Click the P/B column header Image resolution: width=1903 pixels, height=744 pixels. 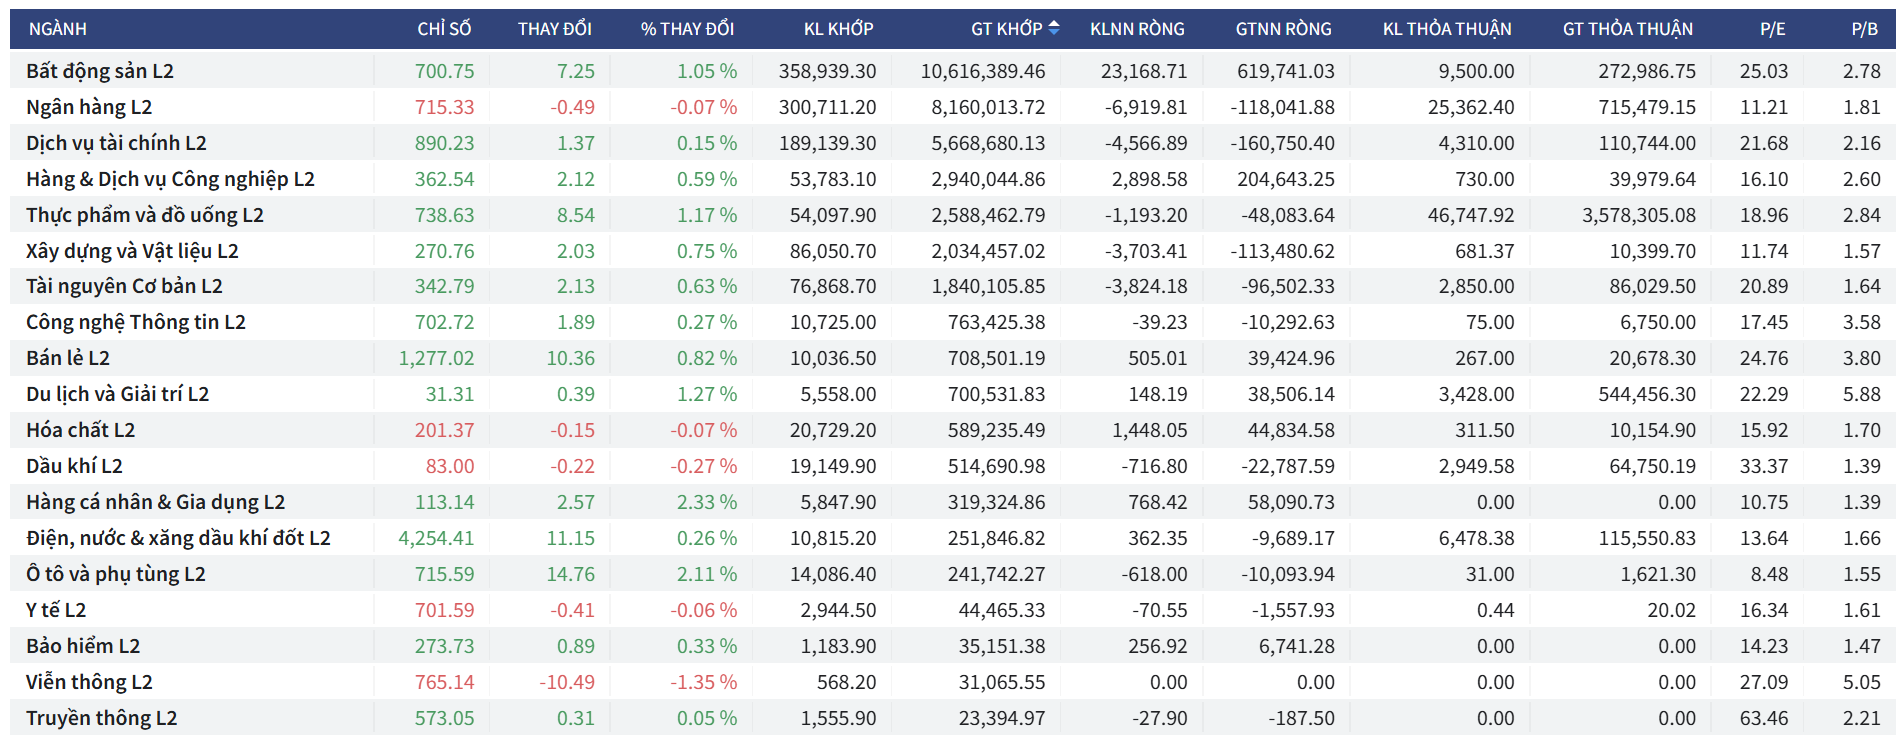click(1864, 29)
